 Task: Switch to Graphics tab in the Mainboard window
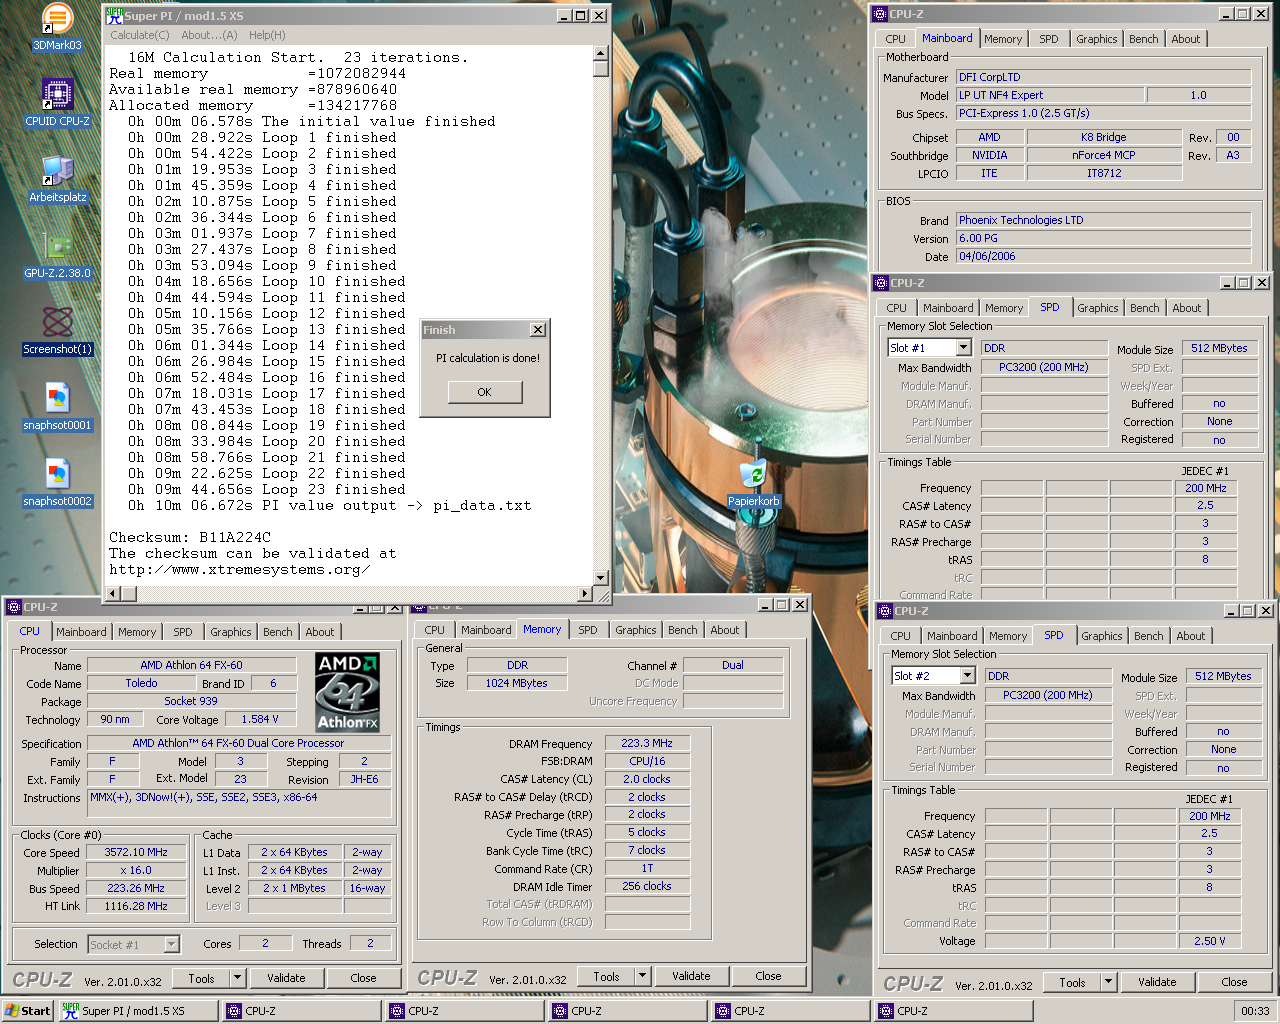1097,39
